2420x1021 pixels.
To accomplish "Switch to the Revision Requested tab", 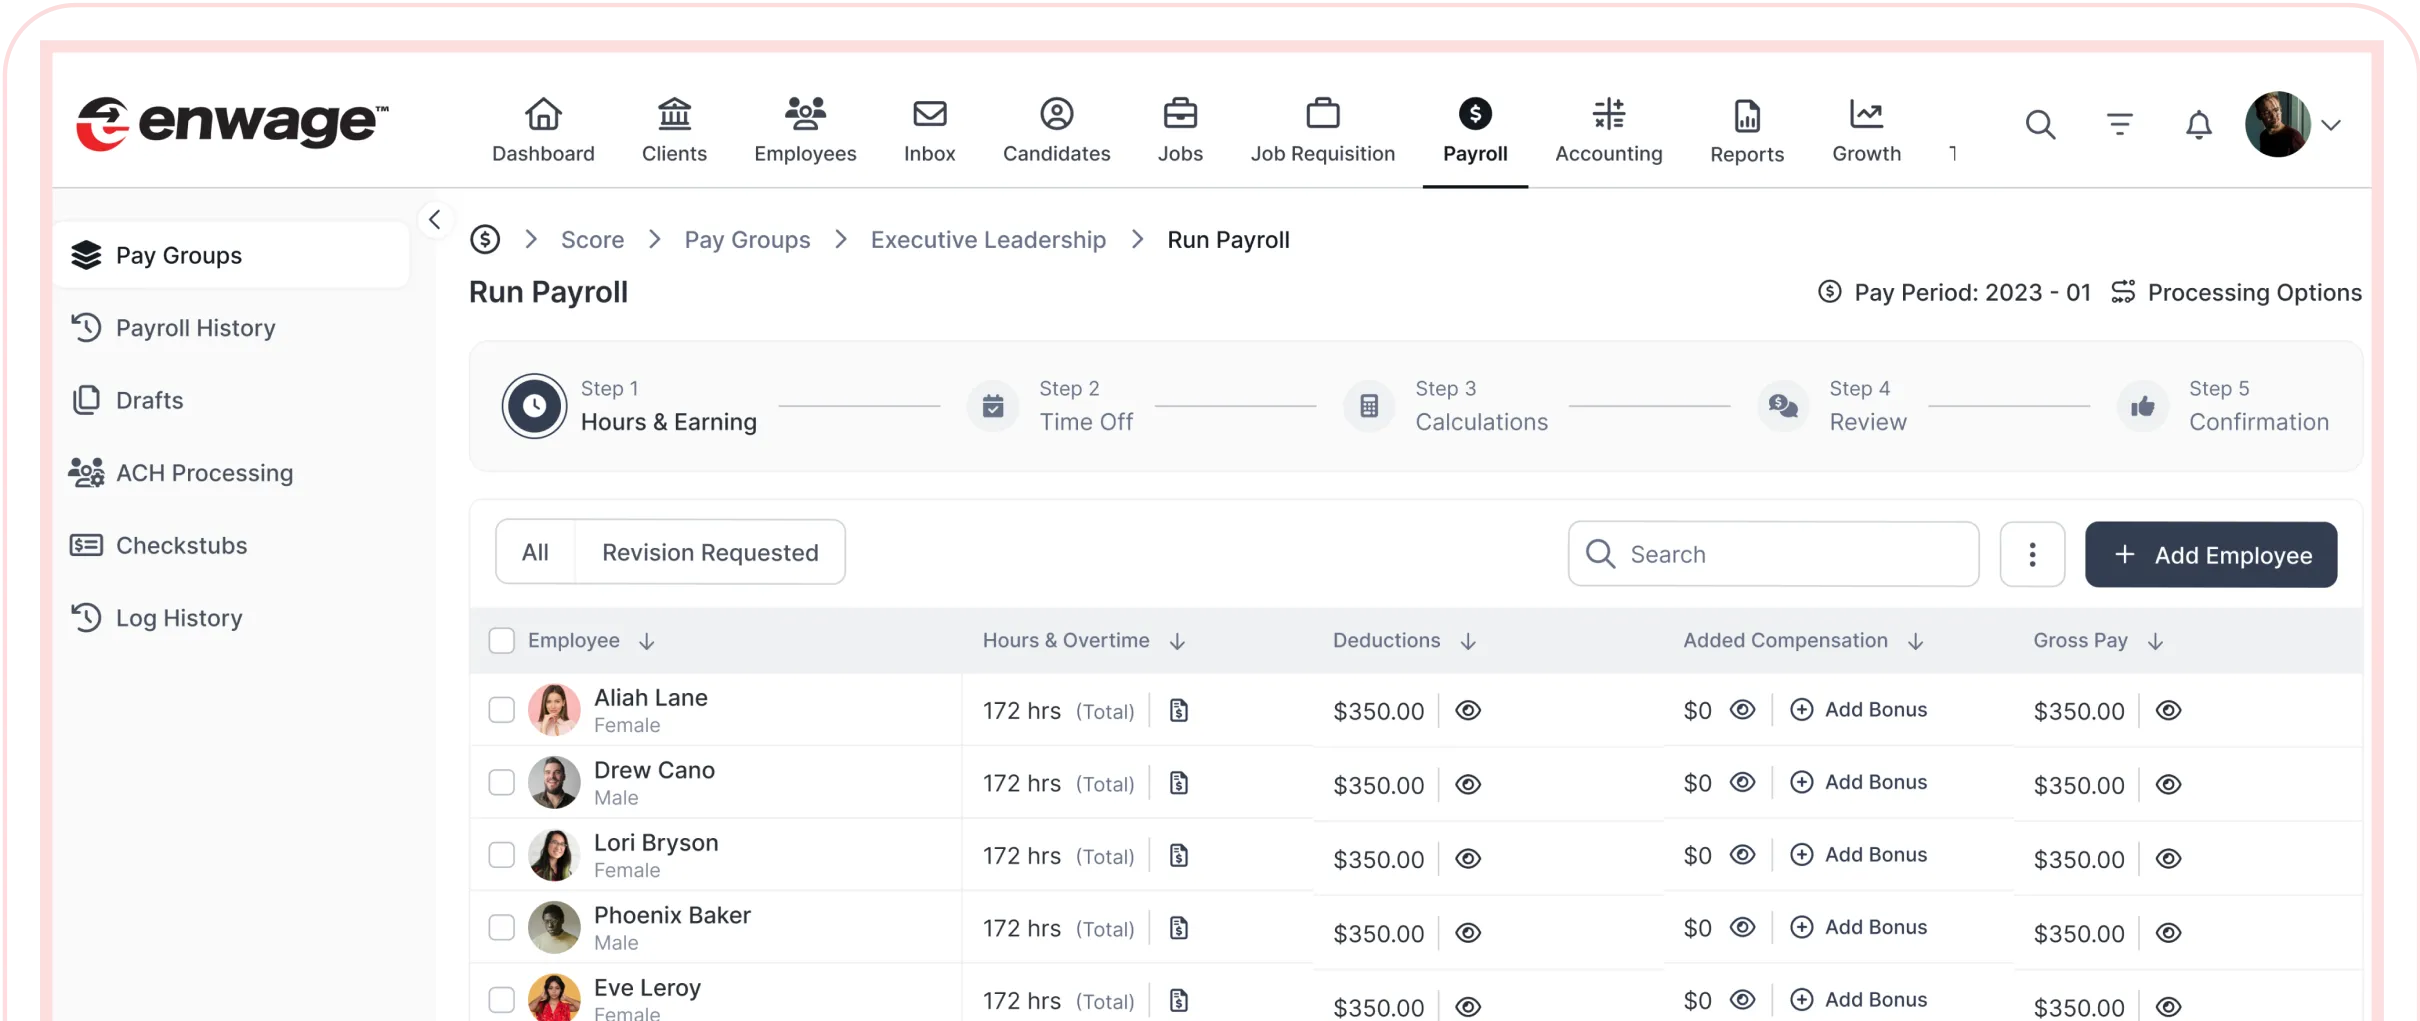I will pos(710,553).
